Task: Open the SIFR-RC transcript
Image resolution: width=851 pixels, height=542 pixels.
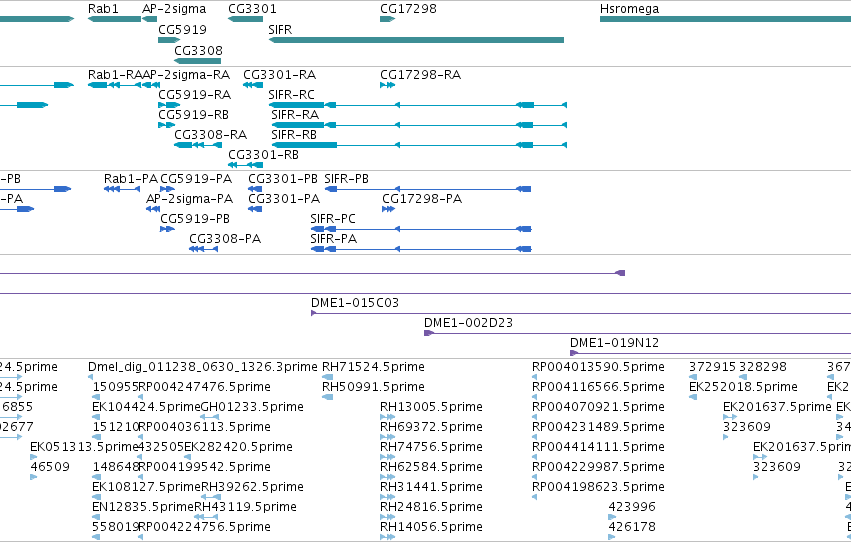Action: [x=418, y=105]
